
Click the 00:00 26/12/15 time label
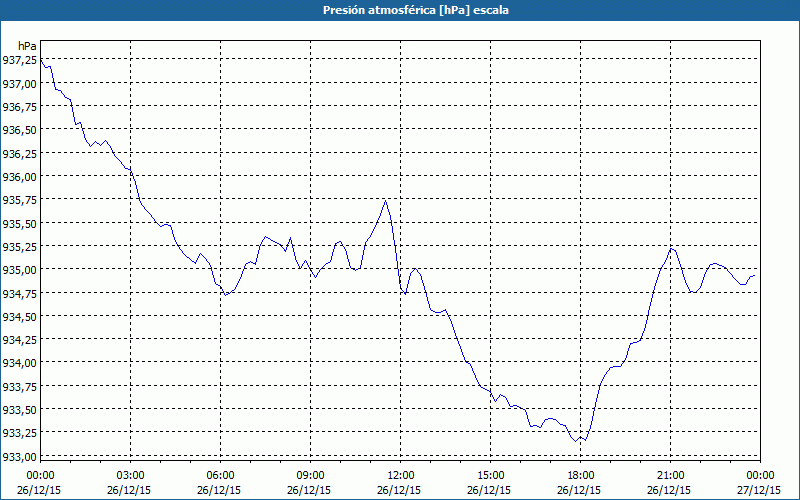pyautogui.click(x=39, y=483)
